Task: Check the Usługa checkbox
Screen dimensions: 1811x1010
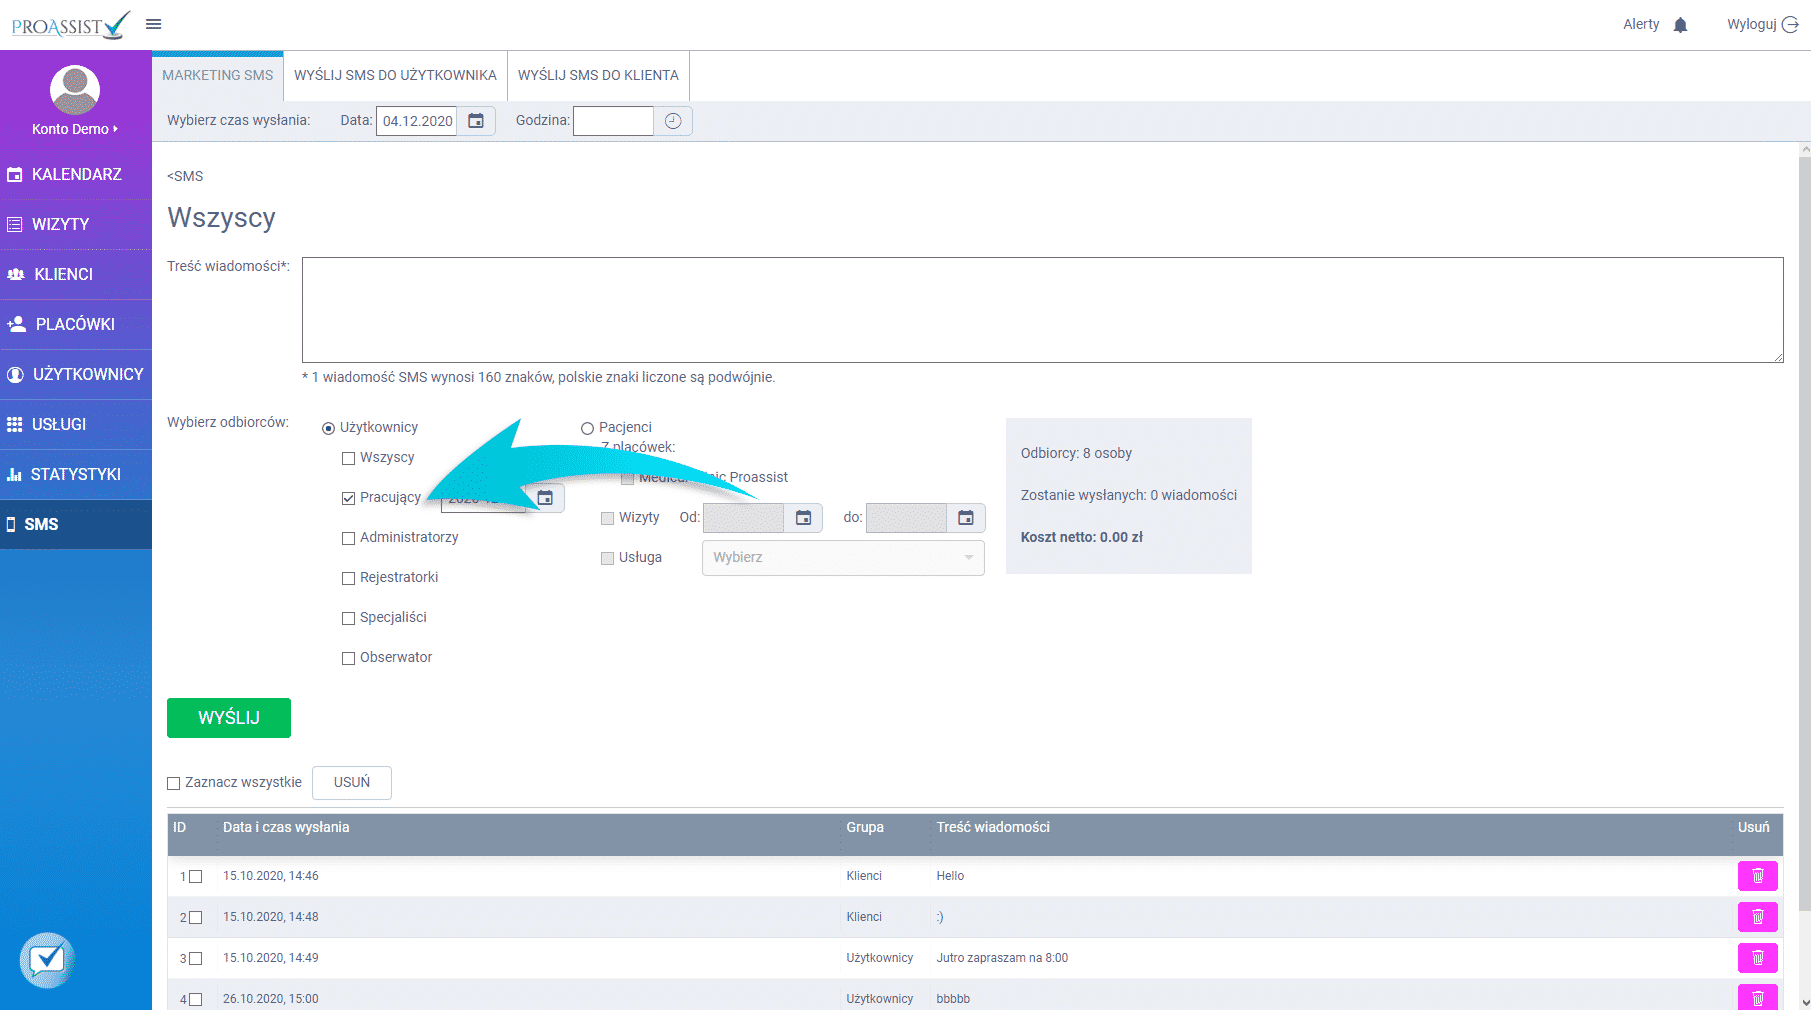Action: (607, 558)
